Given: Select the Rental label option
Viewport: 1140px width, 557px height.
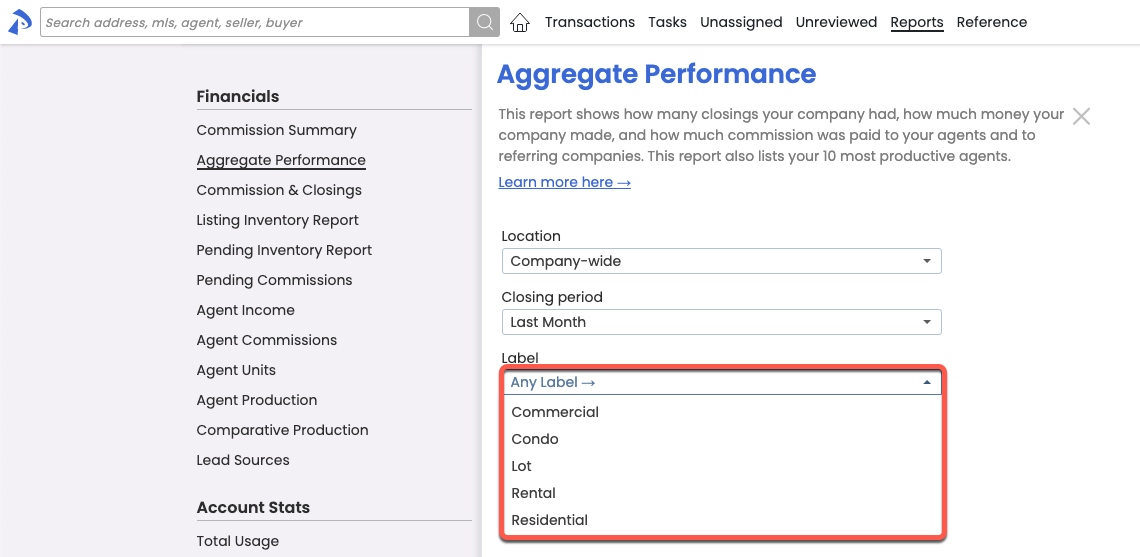Looking at the screenshot, I should pos(534,493).
